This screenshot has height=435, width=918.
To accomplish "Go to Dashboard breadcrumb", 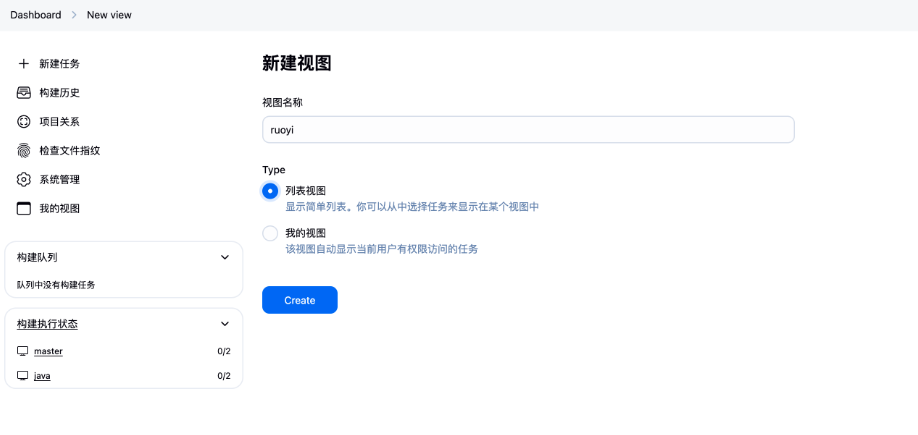I will pyautogui.click(x=36, y=15).
